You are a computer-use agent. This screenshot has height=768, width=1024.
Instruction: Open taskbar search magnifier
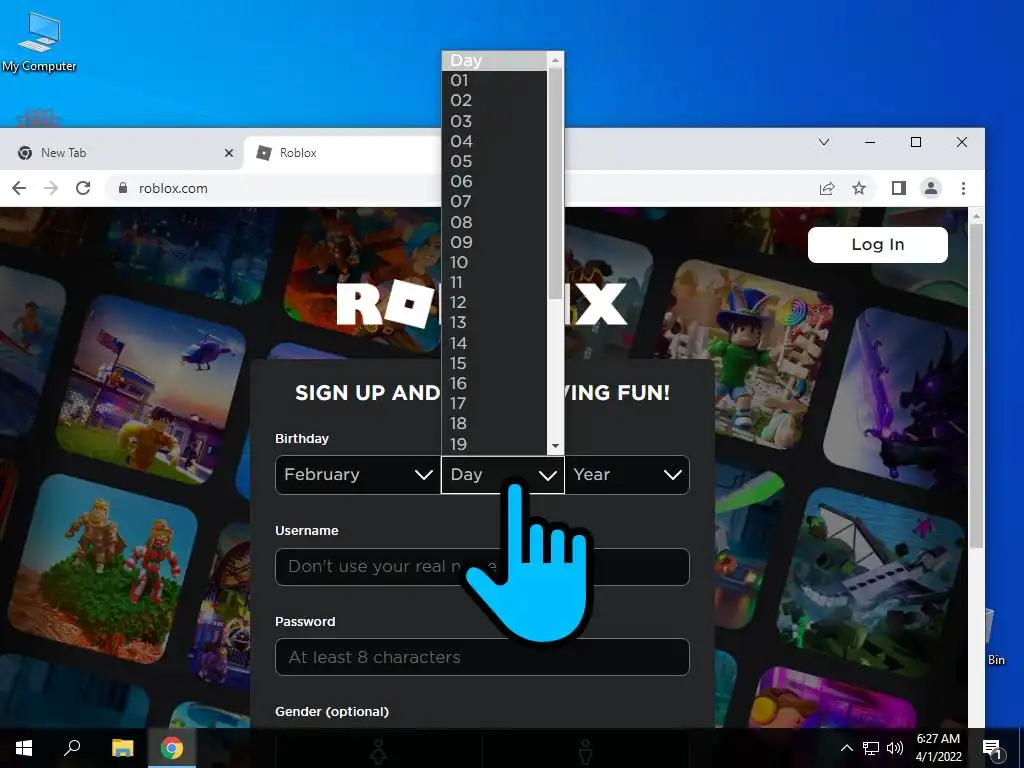pos(72,748)
